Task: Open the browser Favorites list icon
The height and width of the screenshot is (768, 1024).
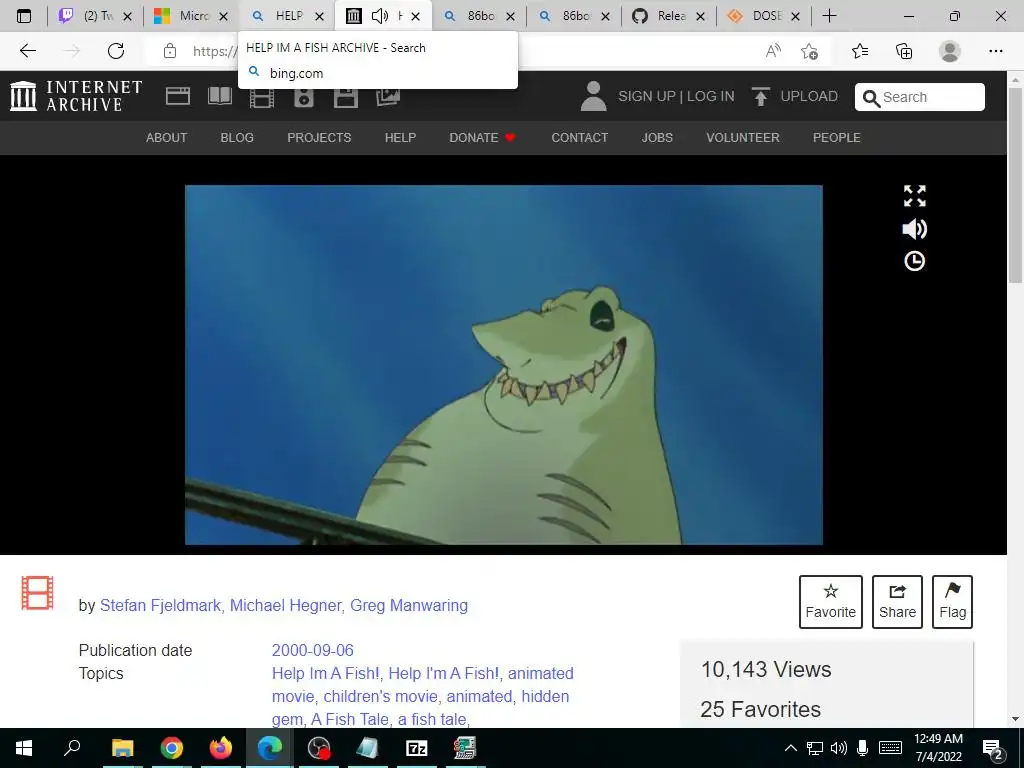Action: coord(860,50)
